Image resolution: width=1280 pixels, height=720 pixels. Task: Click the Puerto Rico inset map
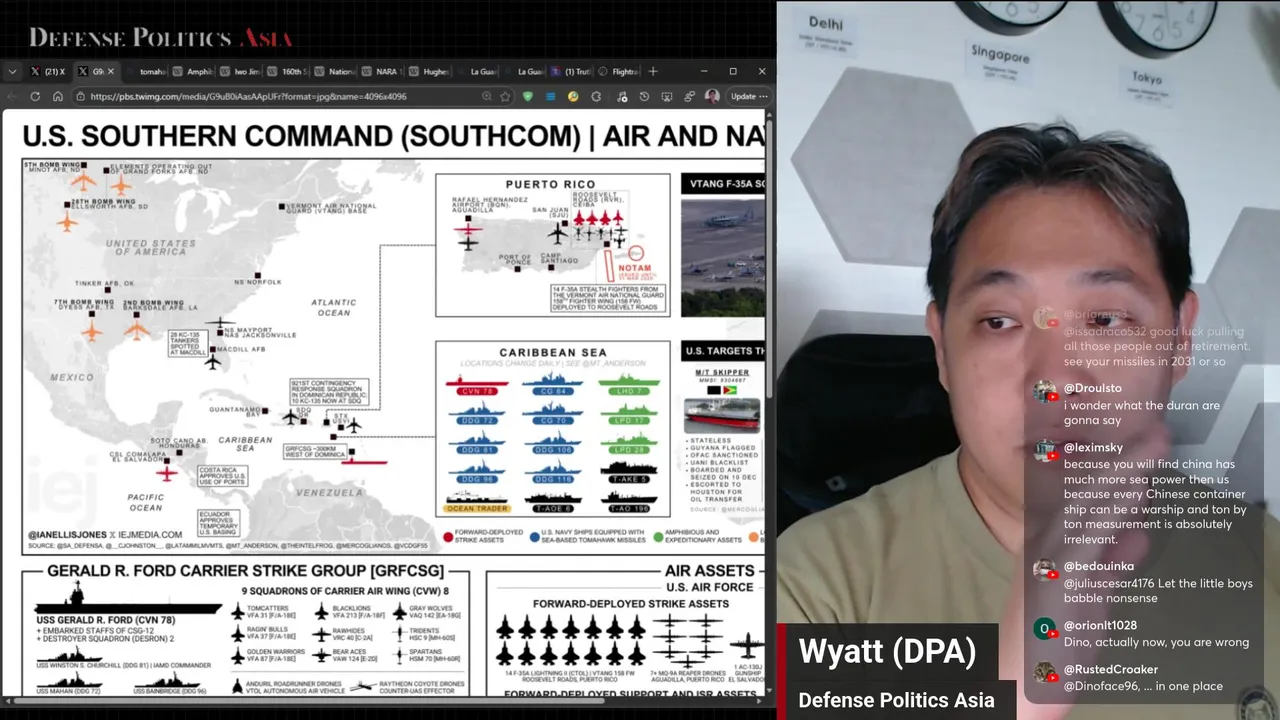click(x=553, y=244)
